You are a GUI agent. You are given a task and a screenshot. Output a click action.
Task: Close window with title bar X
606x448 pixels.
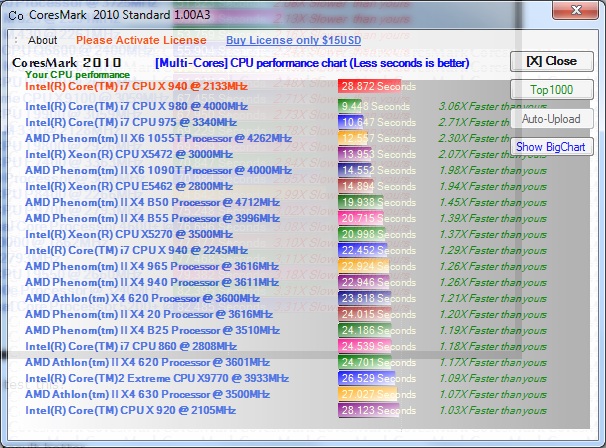576,10
